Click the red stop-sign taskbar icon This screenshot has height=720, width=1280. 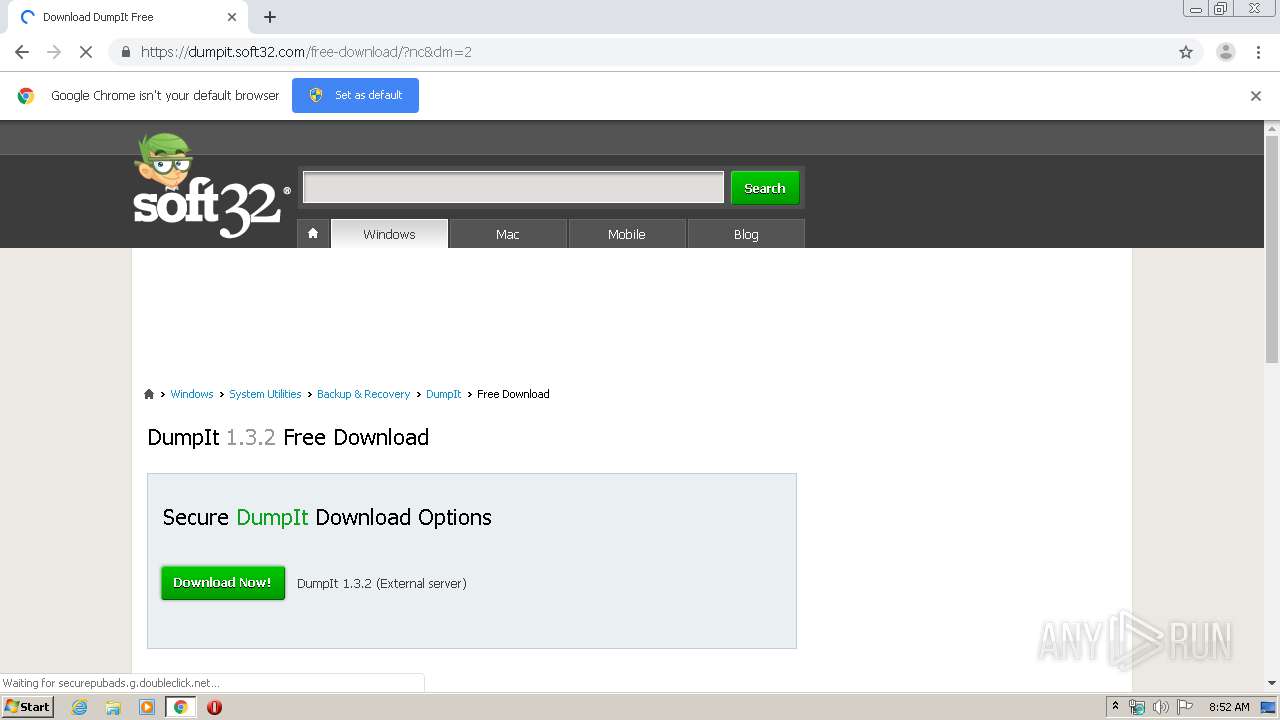[x=214, y=707]
